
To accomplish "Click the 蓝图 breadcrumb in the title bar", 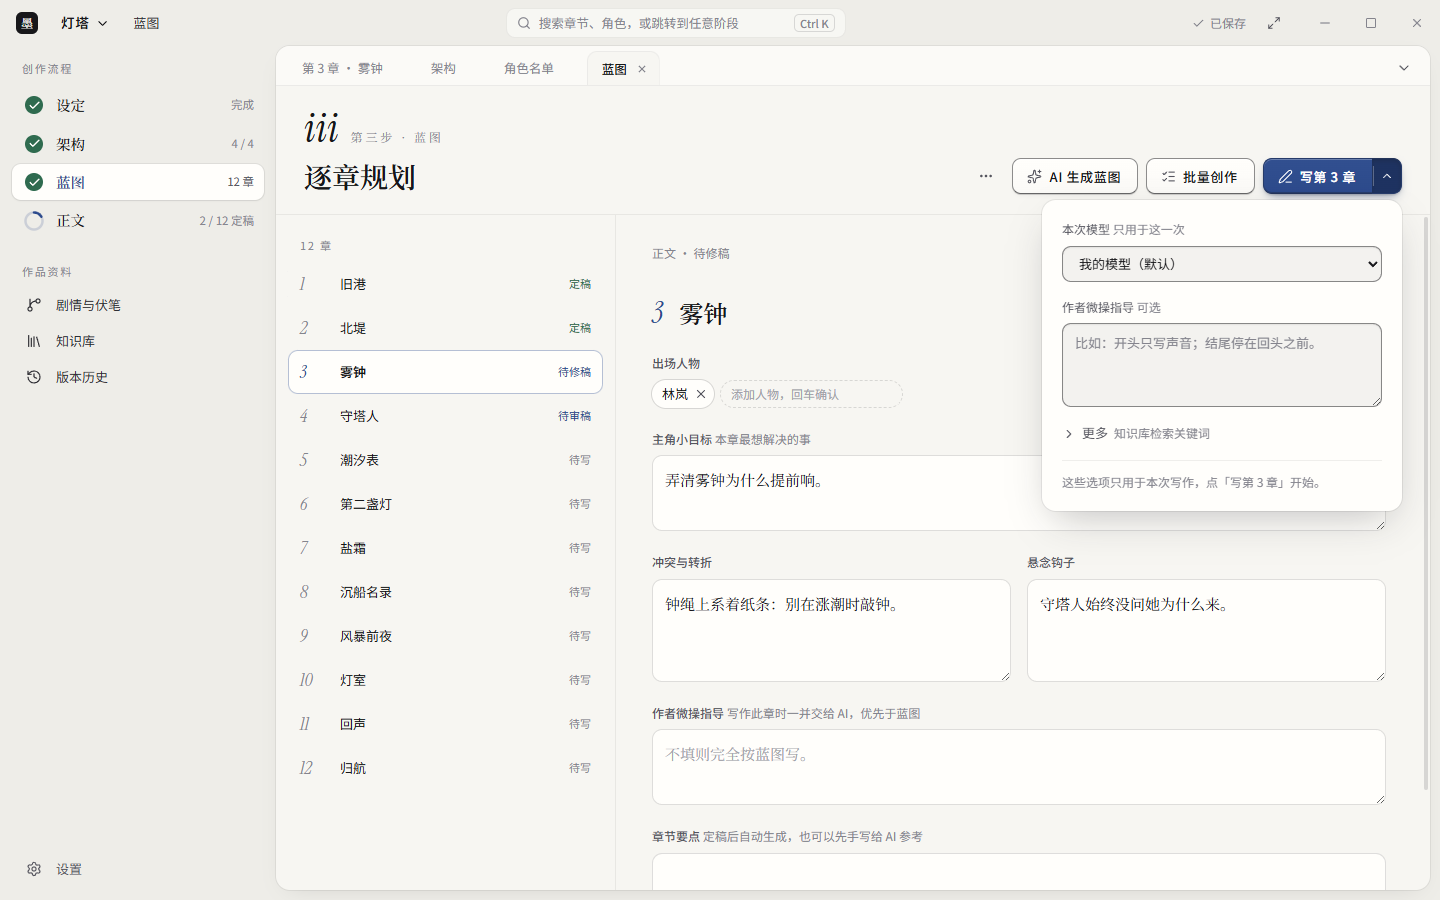I will click(x=147, y=23).
